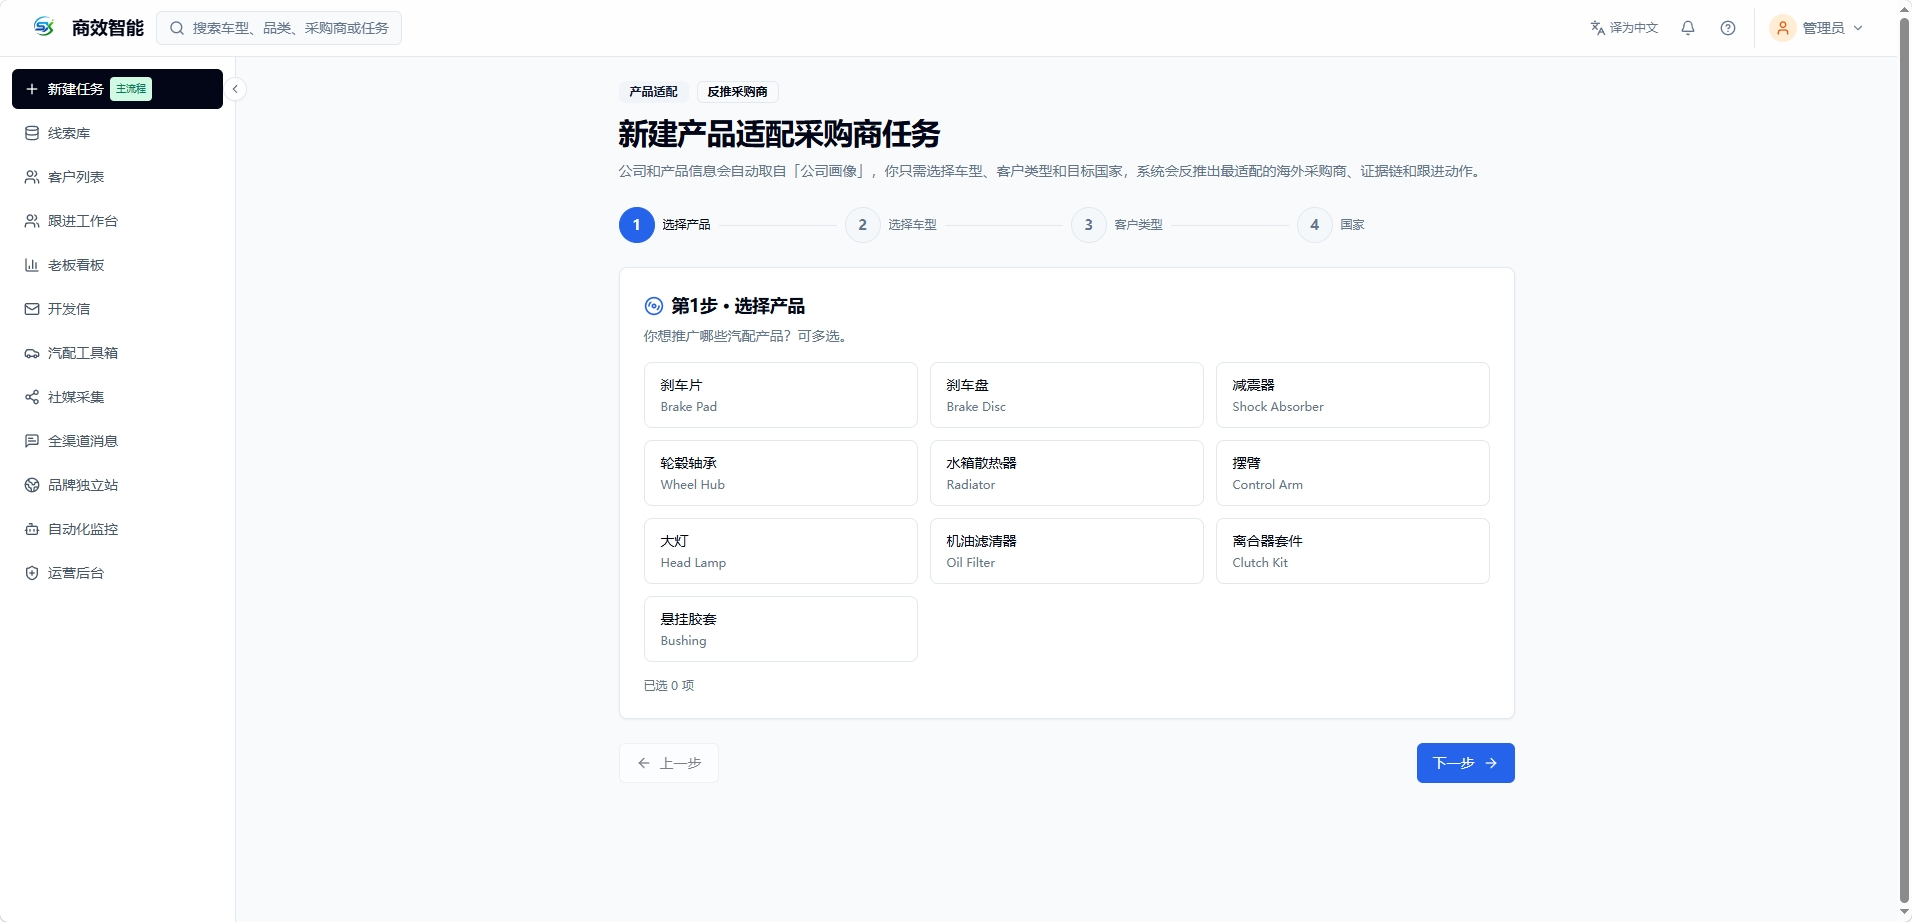
Task: Open 品牌独立站 from the sidebar
Action: [117, 485]
